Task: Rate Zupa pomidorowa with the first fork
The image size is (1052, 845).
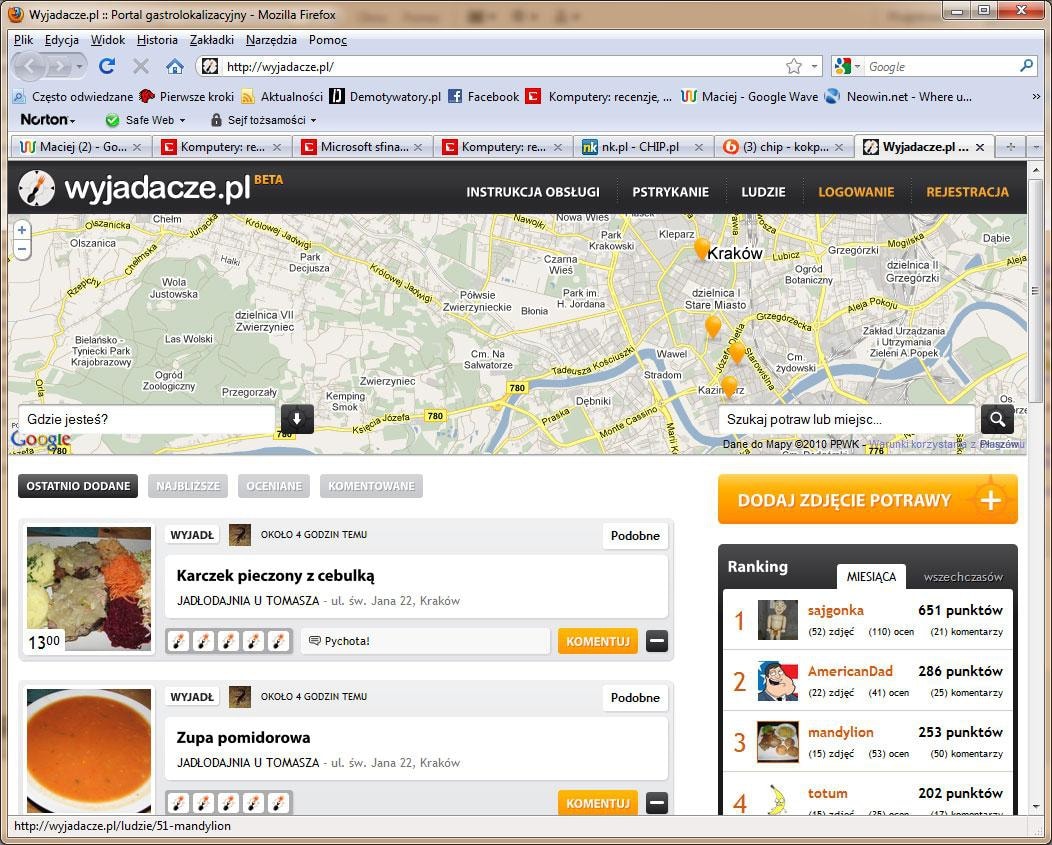Action: (x=178, y=803)
